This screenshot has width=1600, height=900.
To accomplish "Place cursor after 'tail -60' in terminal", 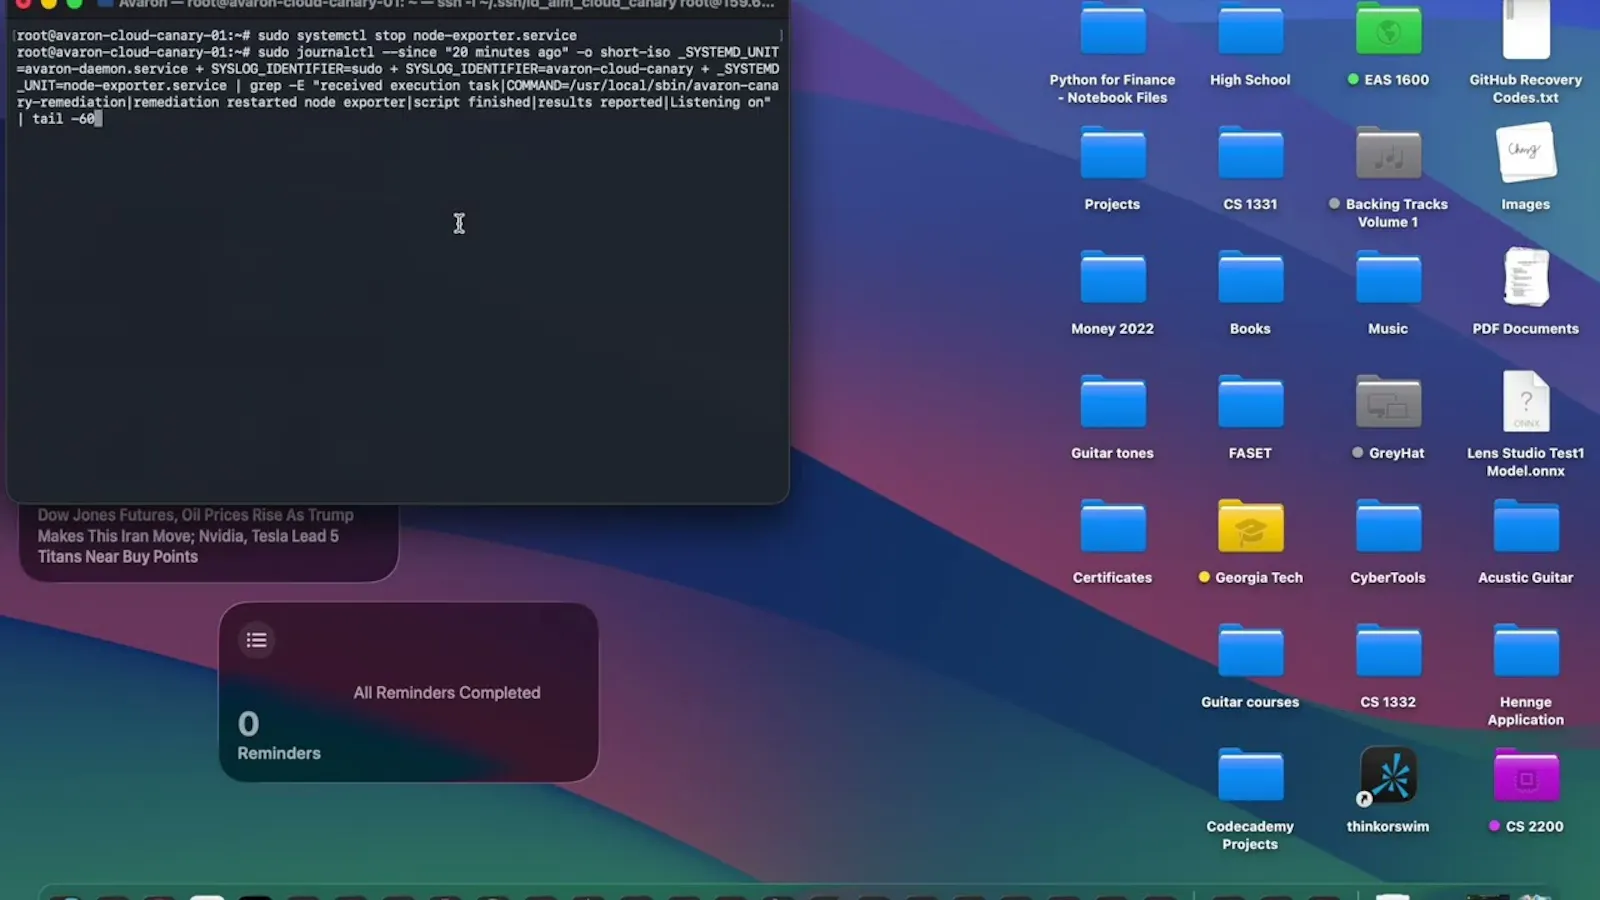I will (x=97, y=119).
